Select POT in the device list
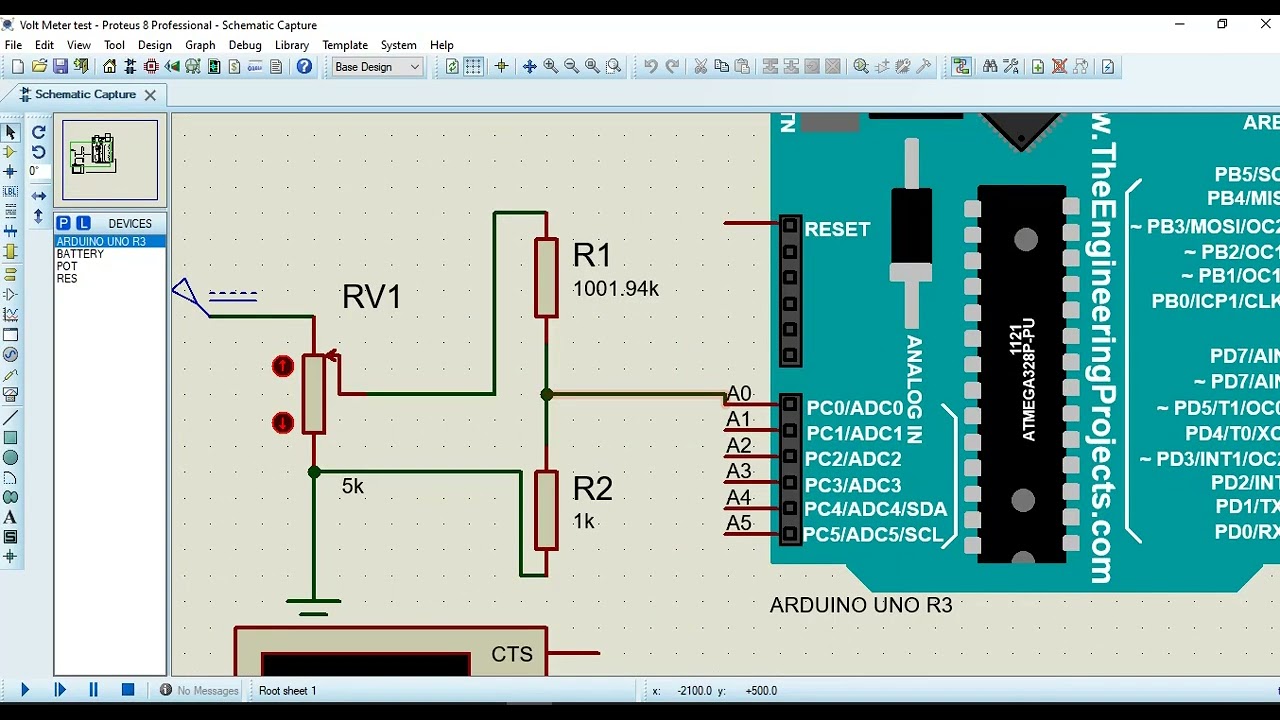This screenshot has width=1280, height=720. pyautogui.click(x=110, y=266)
